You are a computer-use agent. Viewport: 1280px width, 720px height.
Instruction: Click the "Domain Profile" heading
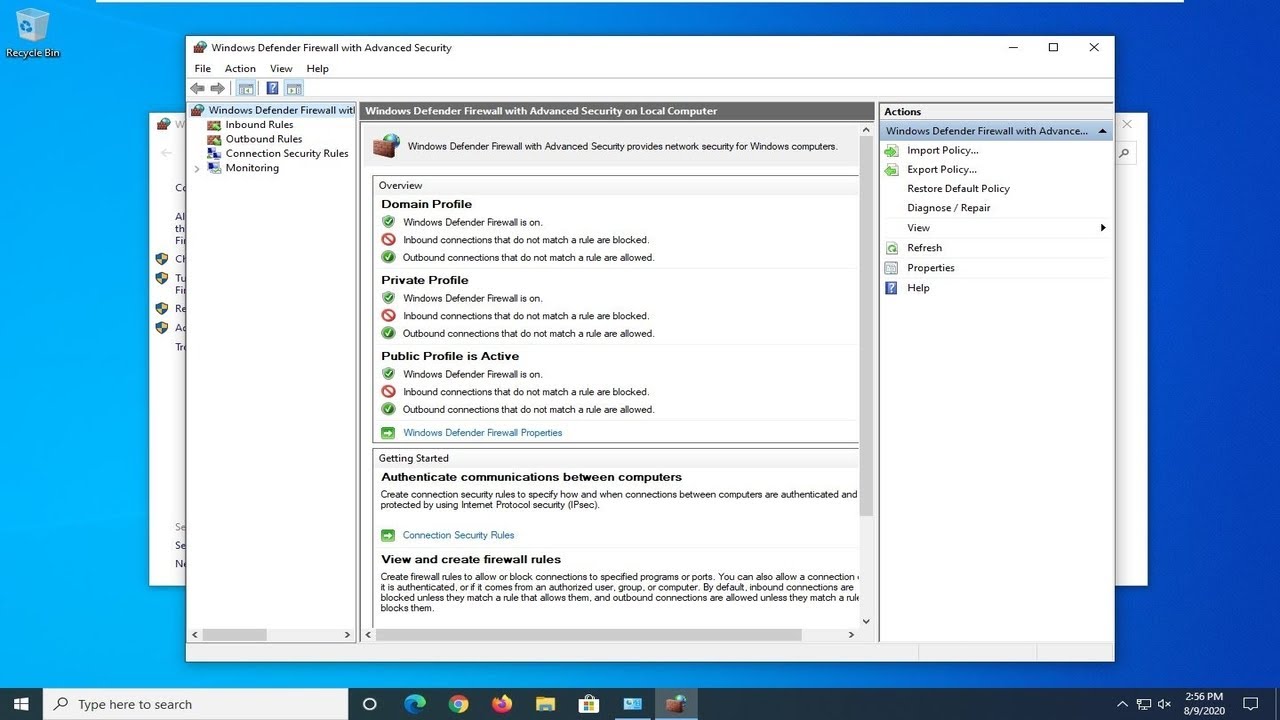click(x=426, y=204)
